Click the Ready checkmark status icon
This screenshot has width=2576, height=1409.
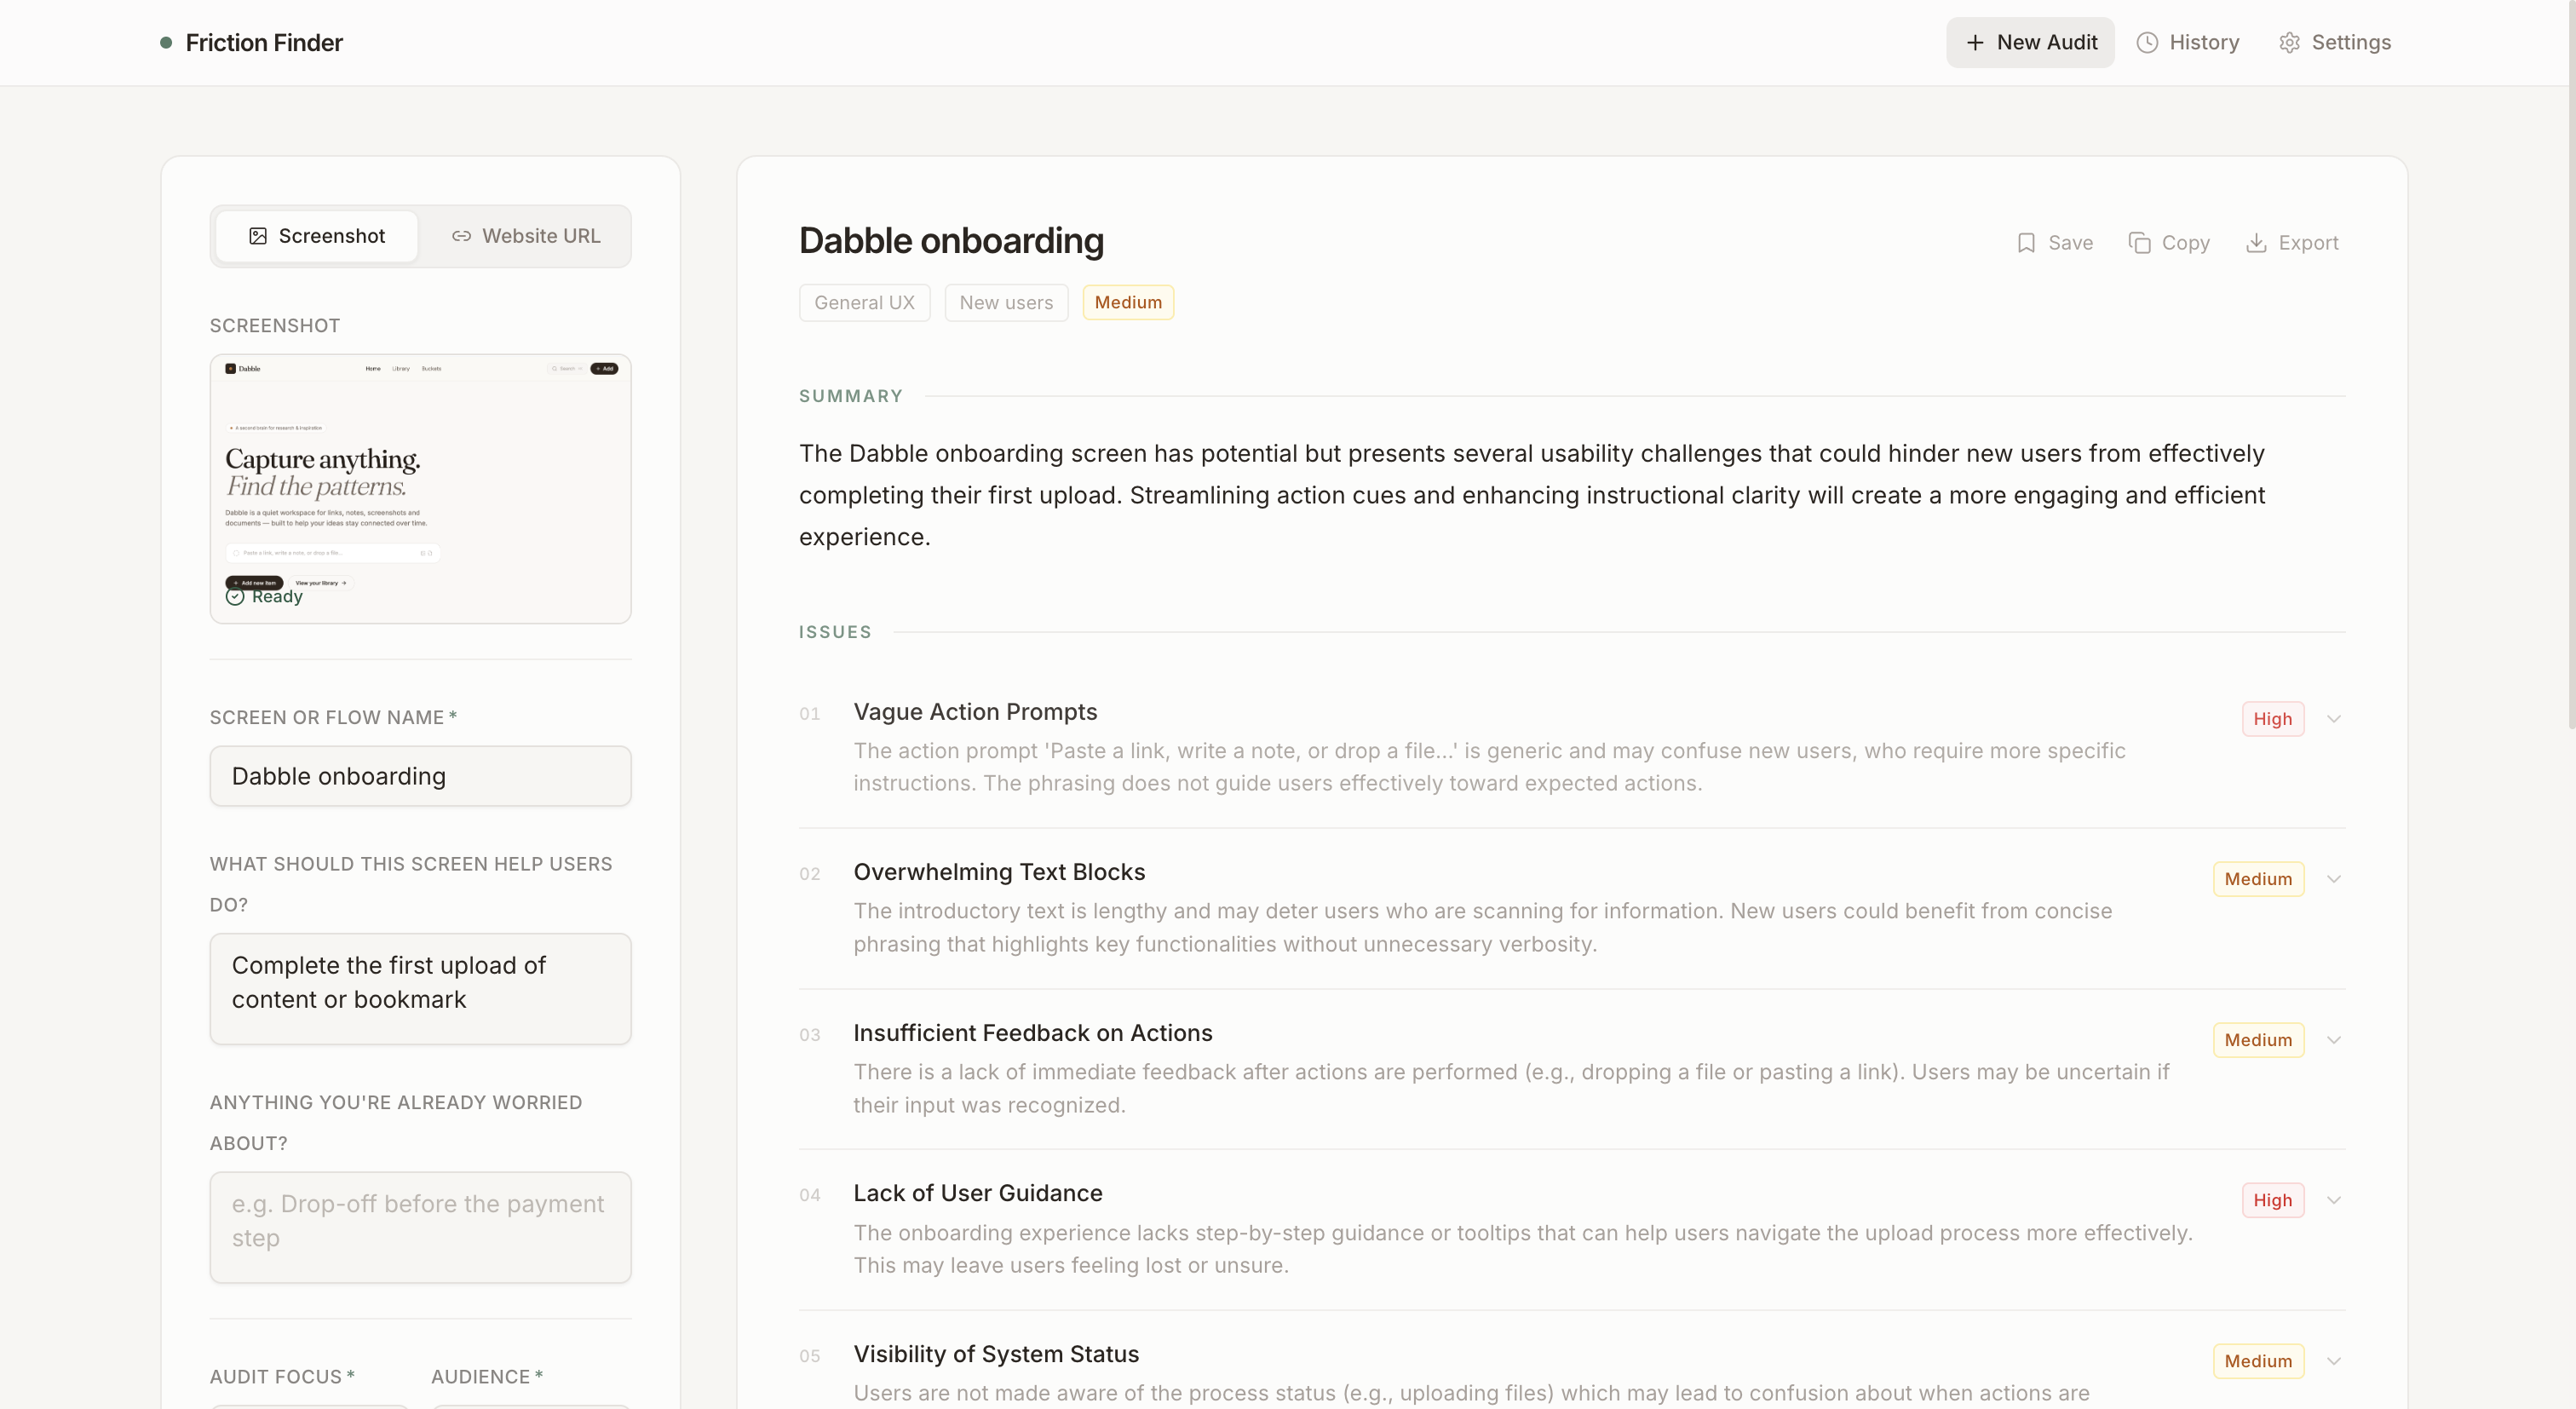point(235,597)
